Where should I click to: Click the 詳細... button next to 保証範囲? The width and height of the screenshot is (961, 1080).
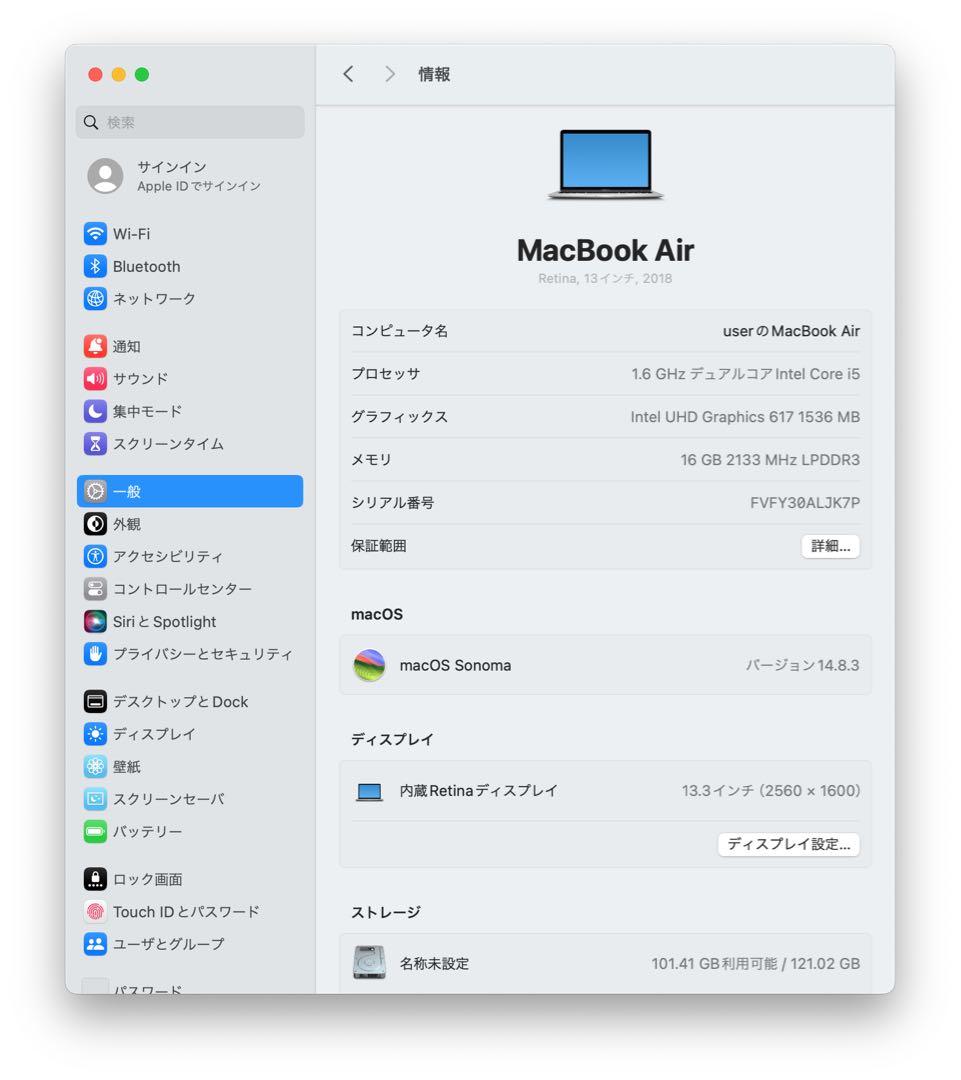830,546
